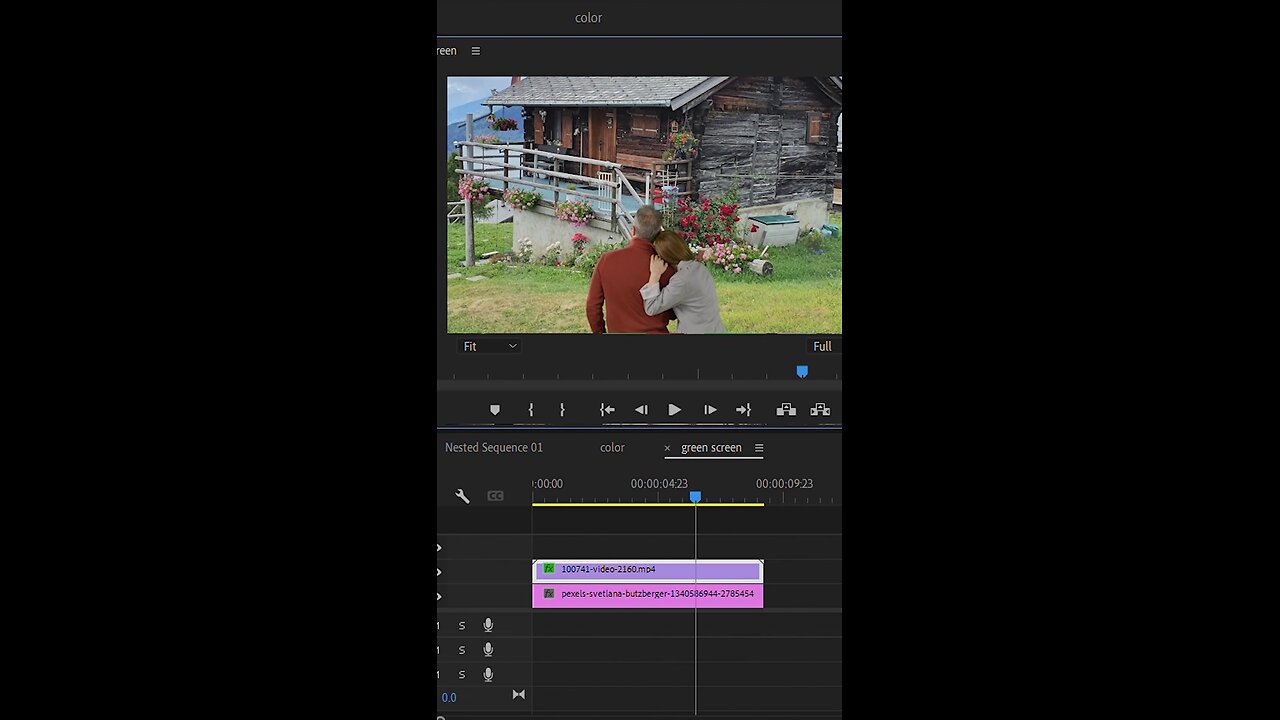
Task: Open the Program Monitor panel menu
Action: pos(476,51)
